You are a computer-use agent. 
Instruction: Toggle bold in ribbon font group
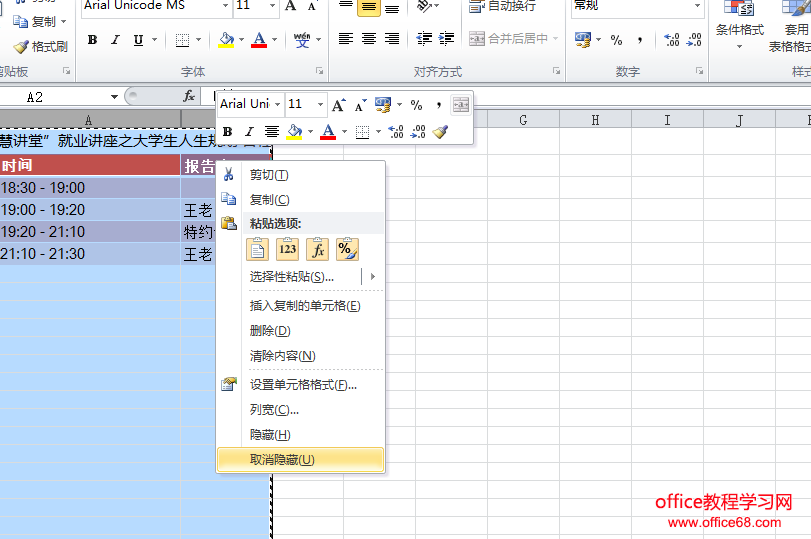pos(93,40)
